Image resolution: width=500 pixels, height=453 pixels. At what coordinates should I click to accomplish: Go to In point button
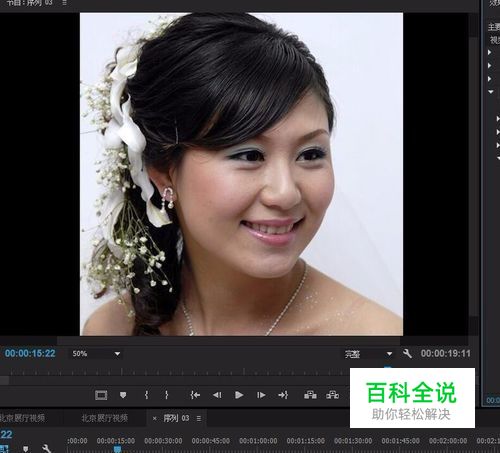click(x=195, y=395)
